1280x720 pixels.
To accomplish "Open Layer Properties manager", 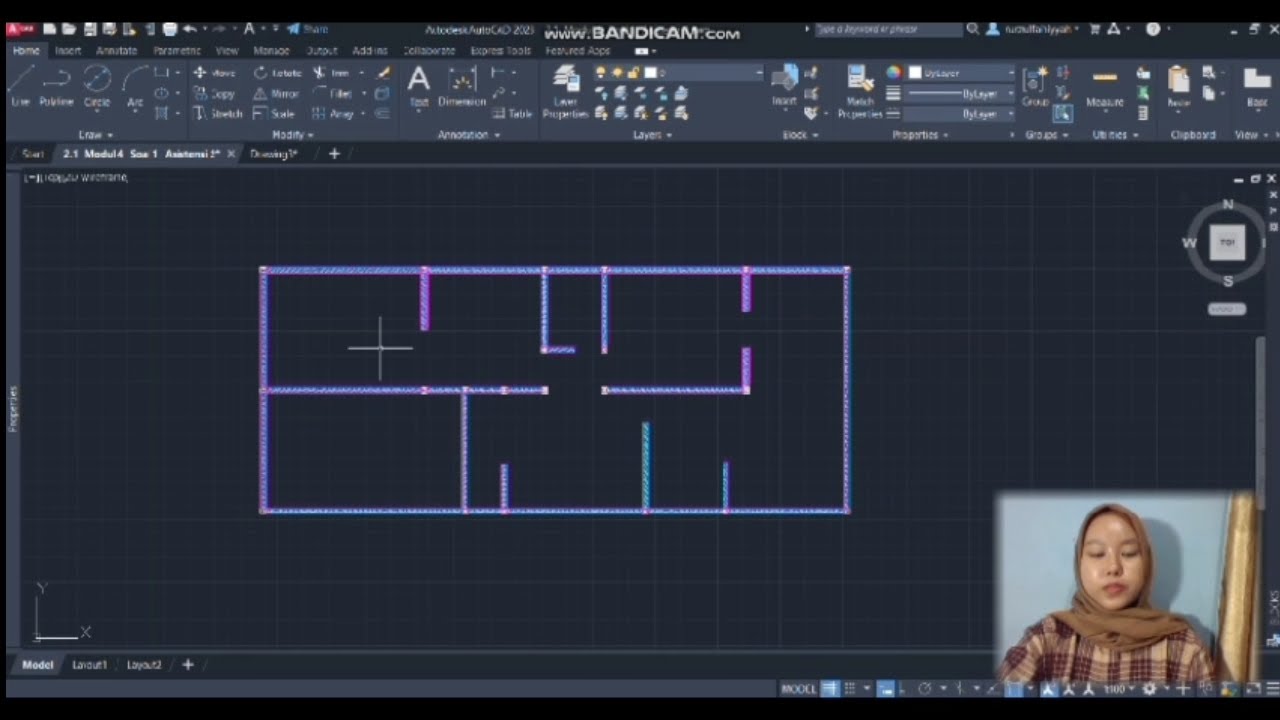I will tap(566, 92).
